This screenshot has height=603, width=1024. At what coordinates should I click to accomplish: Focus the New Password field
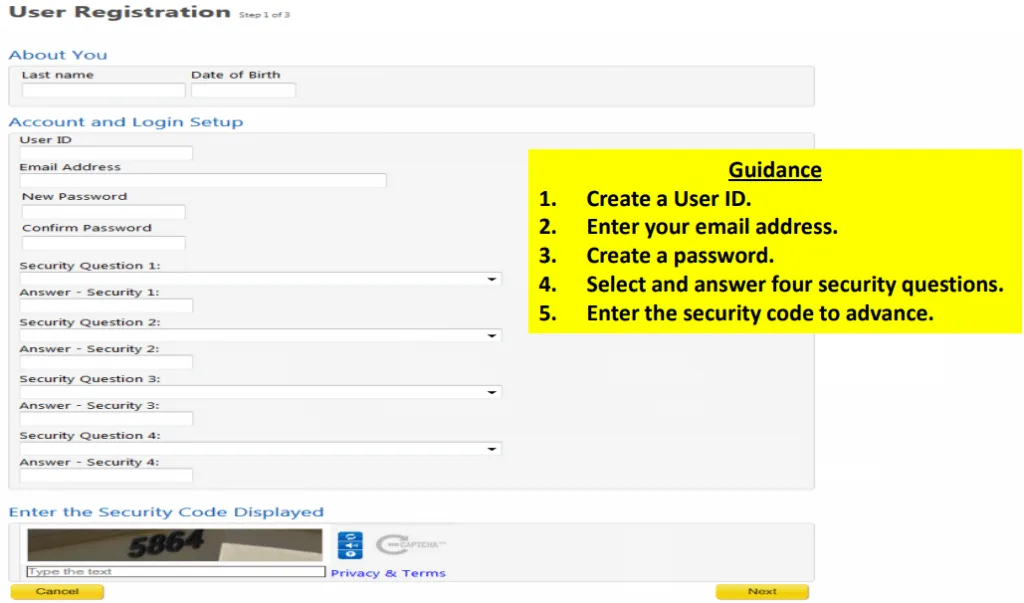coord(103,212)
